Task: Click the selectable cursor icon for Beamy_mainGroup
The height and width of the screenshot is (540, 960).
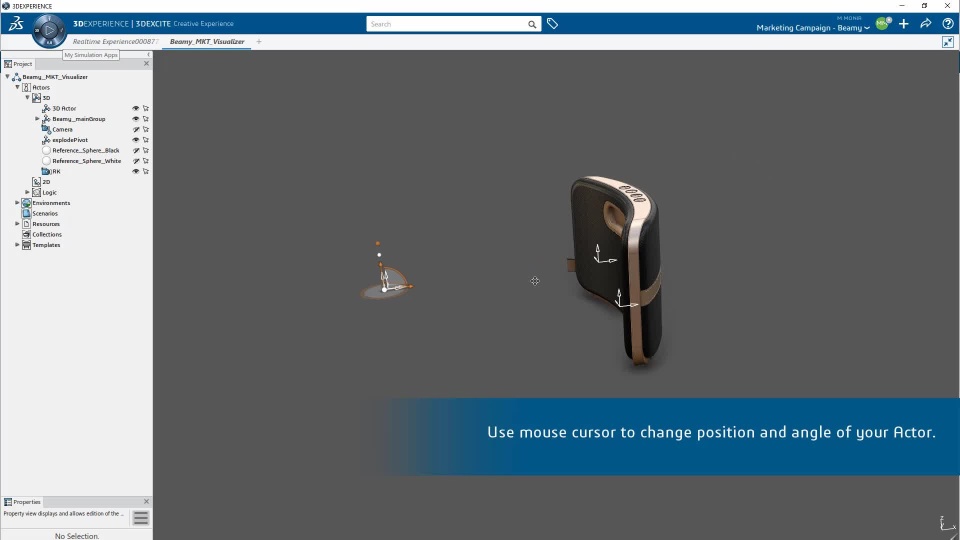Action: (146, 119)
